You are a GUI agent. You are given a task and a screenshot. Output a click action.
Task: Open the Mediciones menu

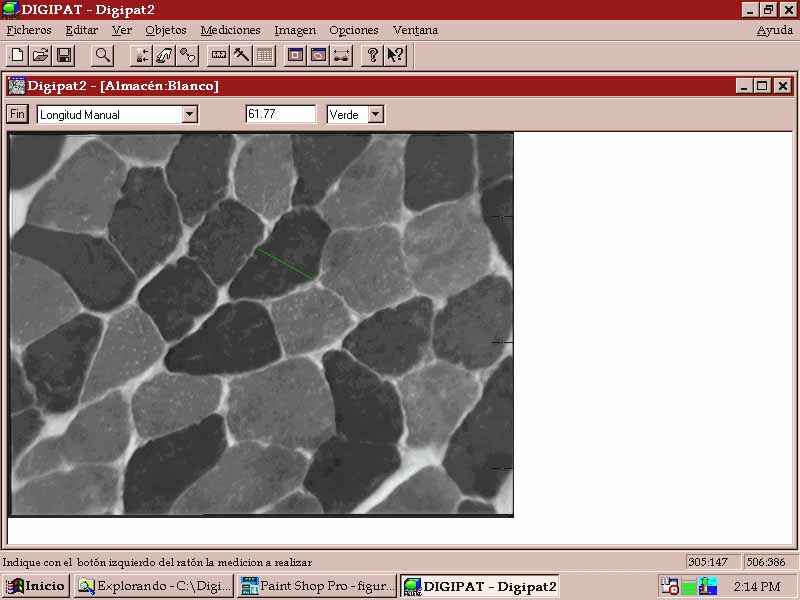230,30
